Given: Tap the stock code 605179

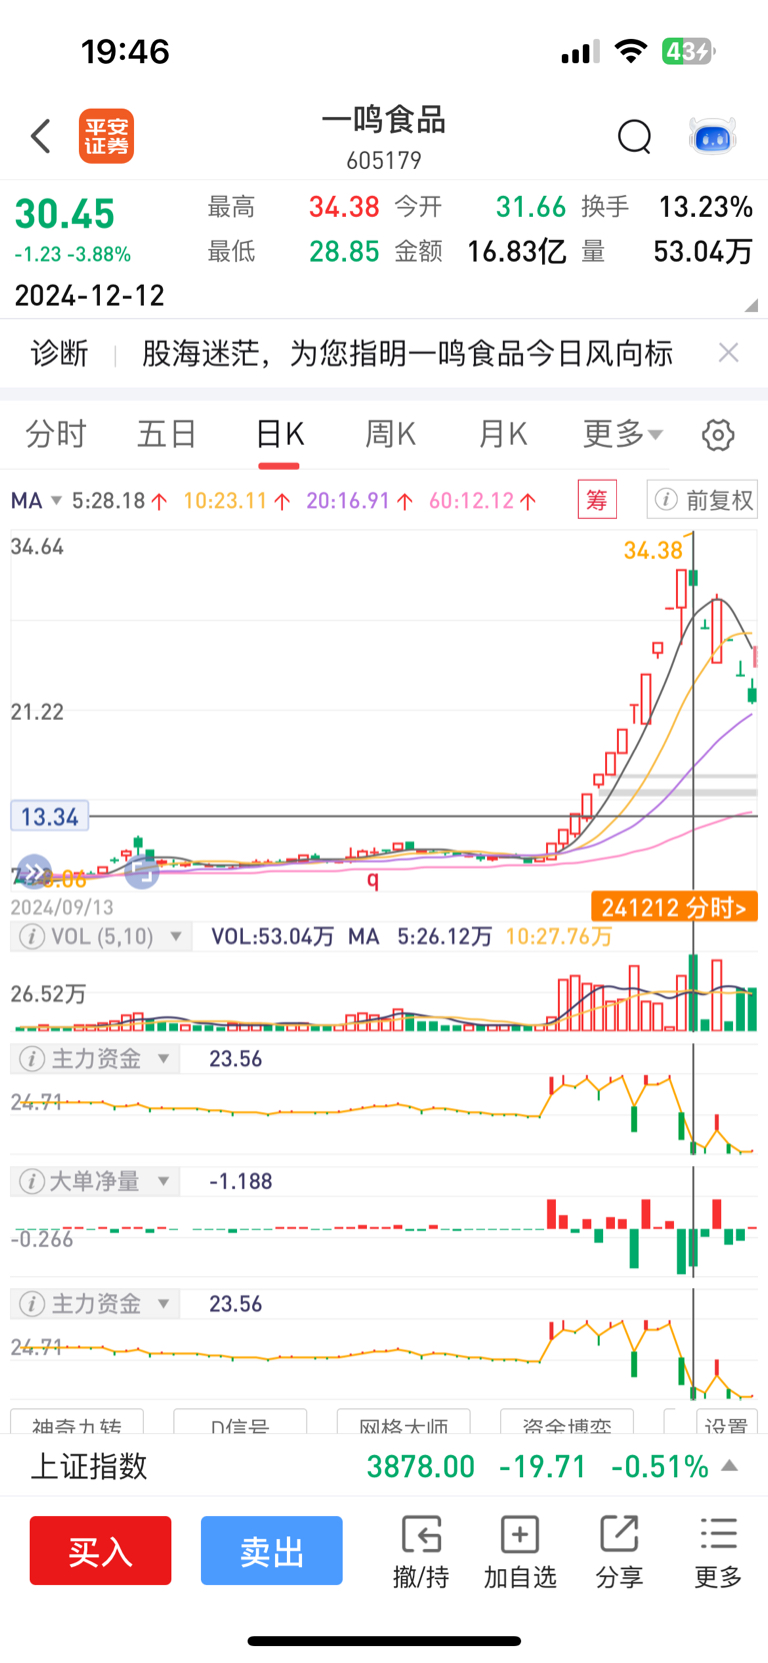Looking at the screenshot, I should 384,160.
